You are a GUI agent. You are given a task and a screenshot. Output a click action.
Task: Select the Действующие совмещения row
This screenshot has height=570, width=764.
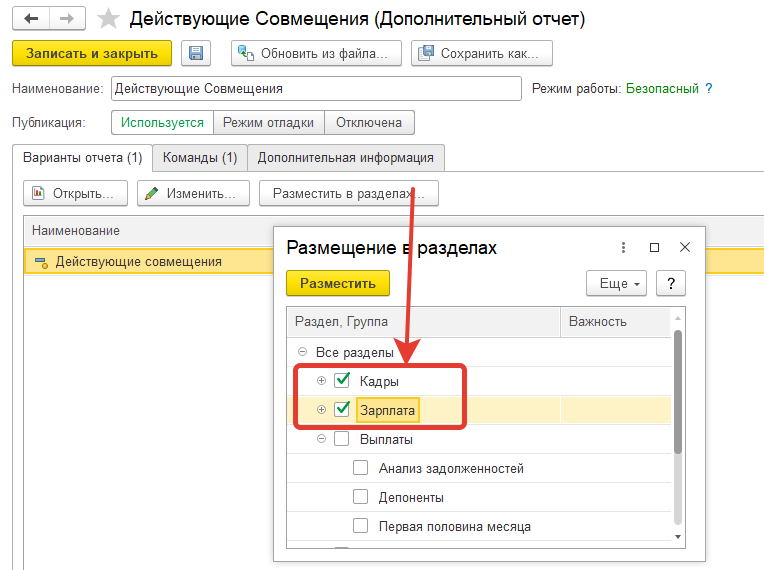[149, 262]
